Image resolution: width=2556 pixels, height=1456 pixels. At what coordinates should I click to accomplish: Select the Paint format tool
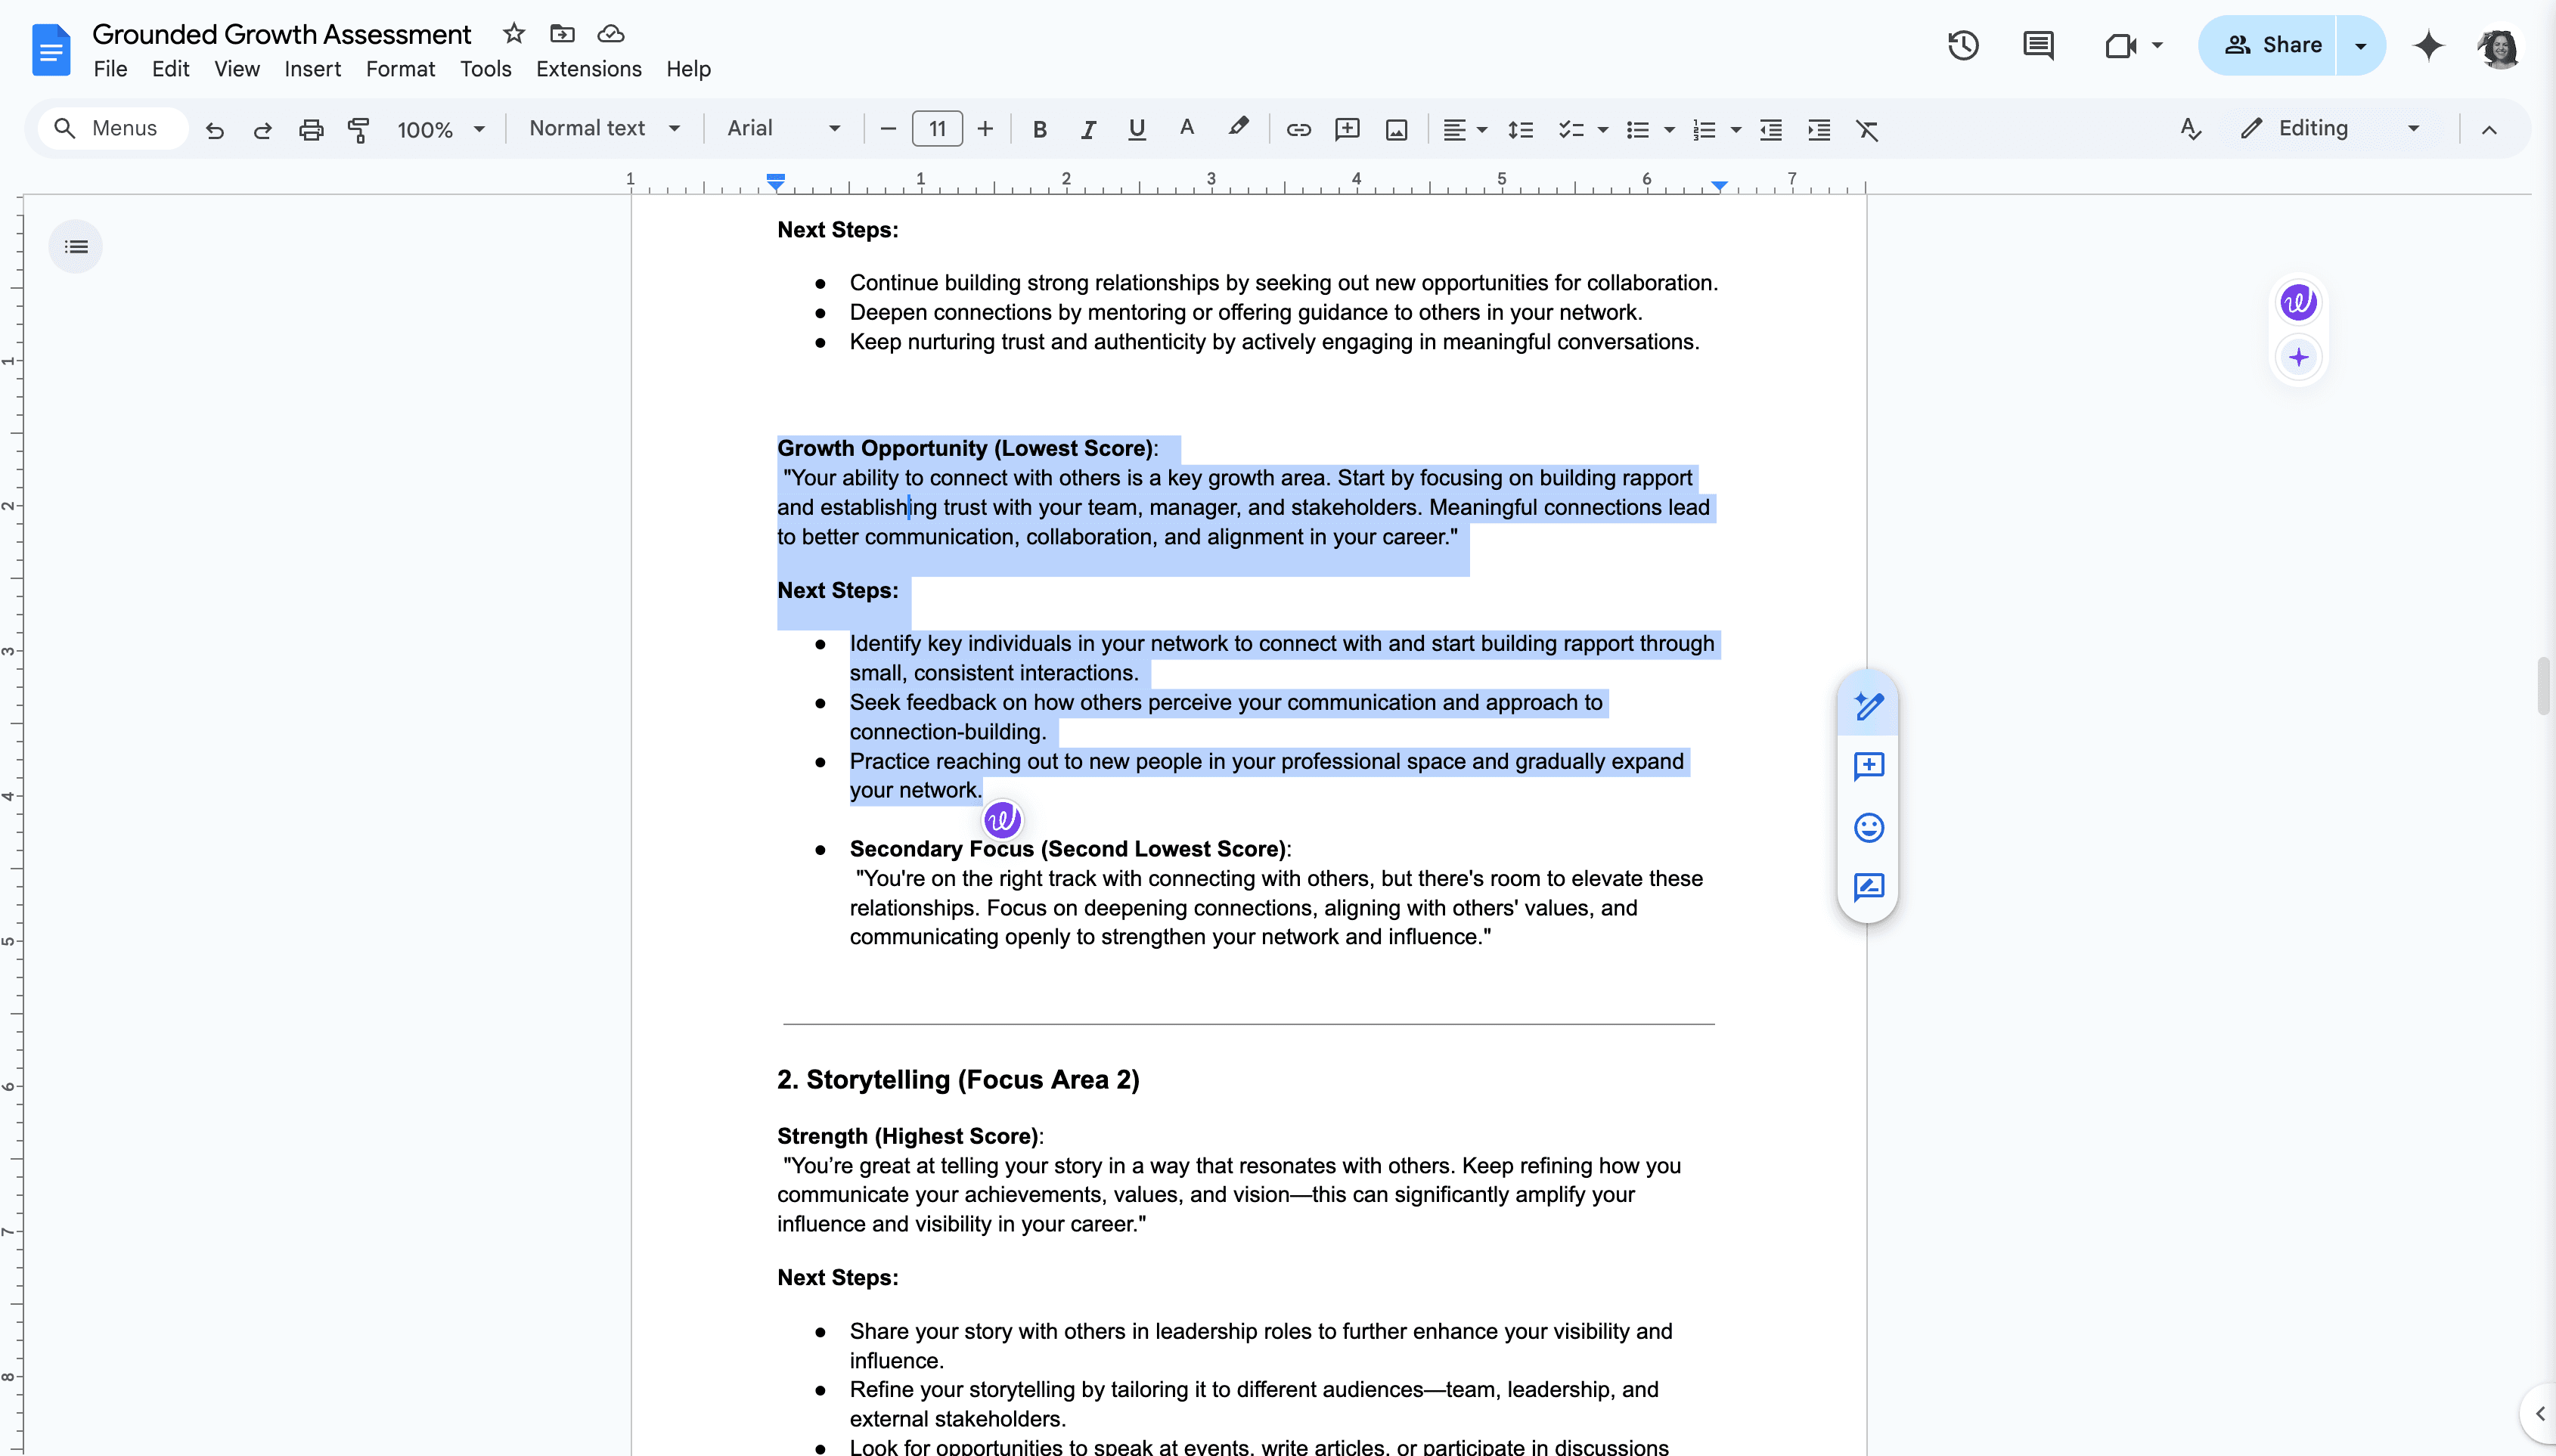pos(358,129)
